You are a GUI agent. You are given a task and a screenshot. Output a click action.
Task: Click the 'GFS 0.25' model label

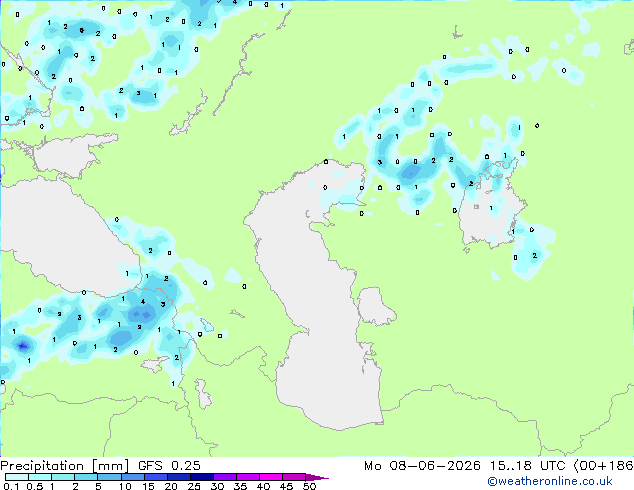[x=169, y=466]
